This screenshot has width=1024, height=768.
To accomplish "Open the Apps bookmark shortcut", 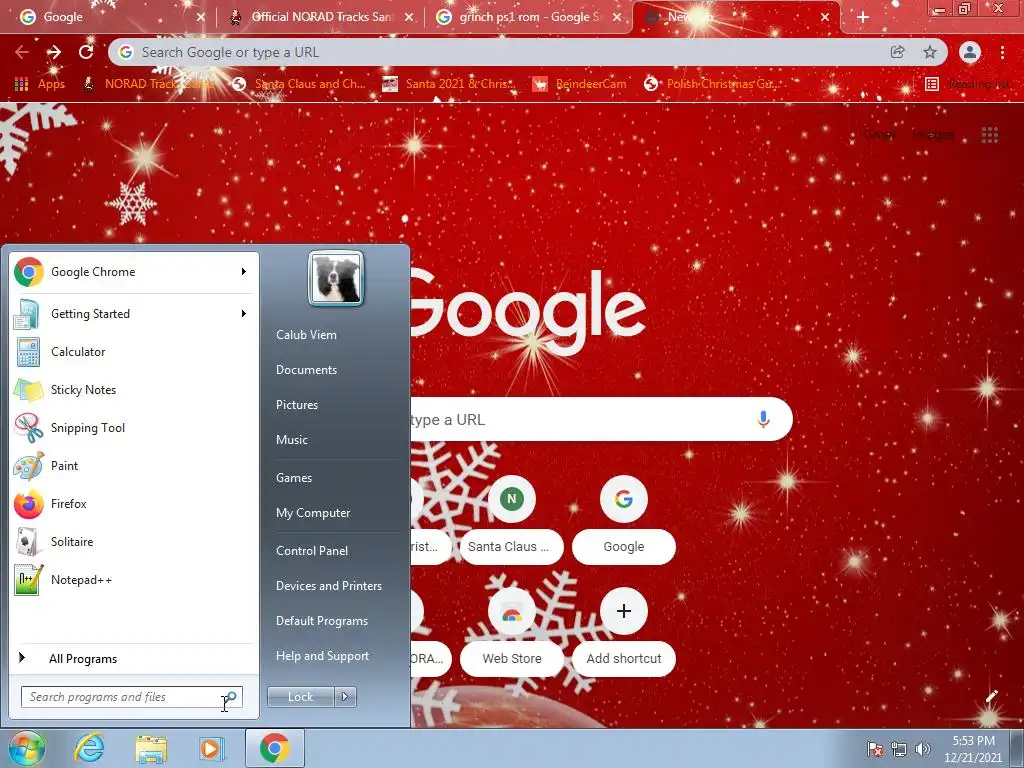I will [x=39, y=84].
